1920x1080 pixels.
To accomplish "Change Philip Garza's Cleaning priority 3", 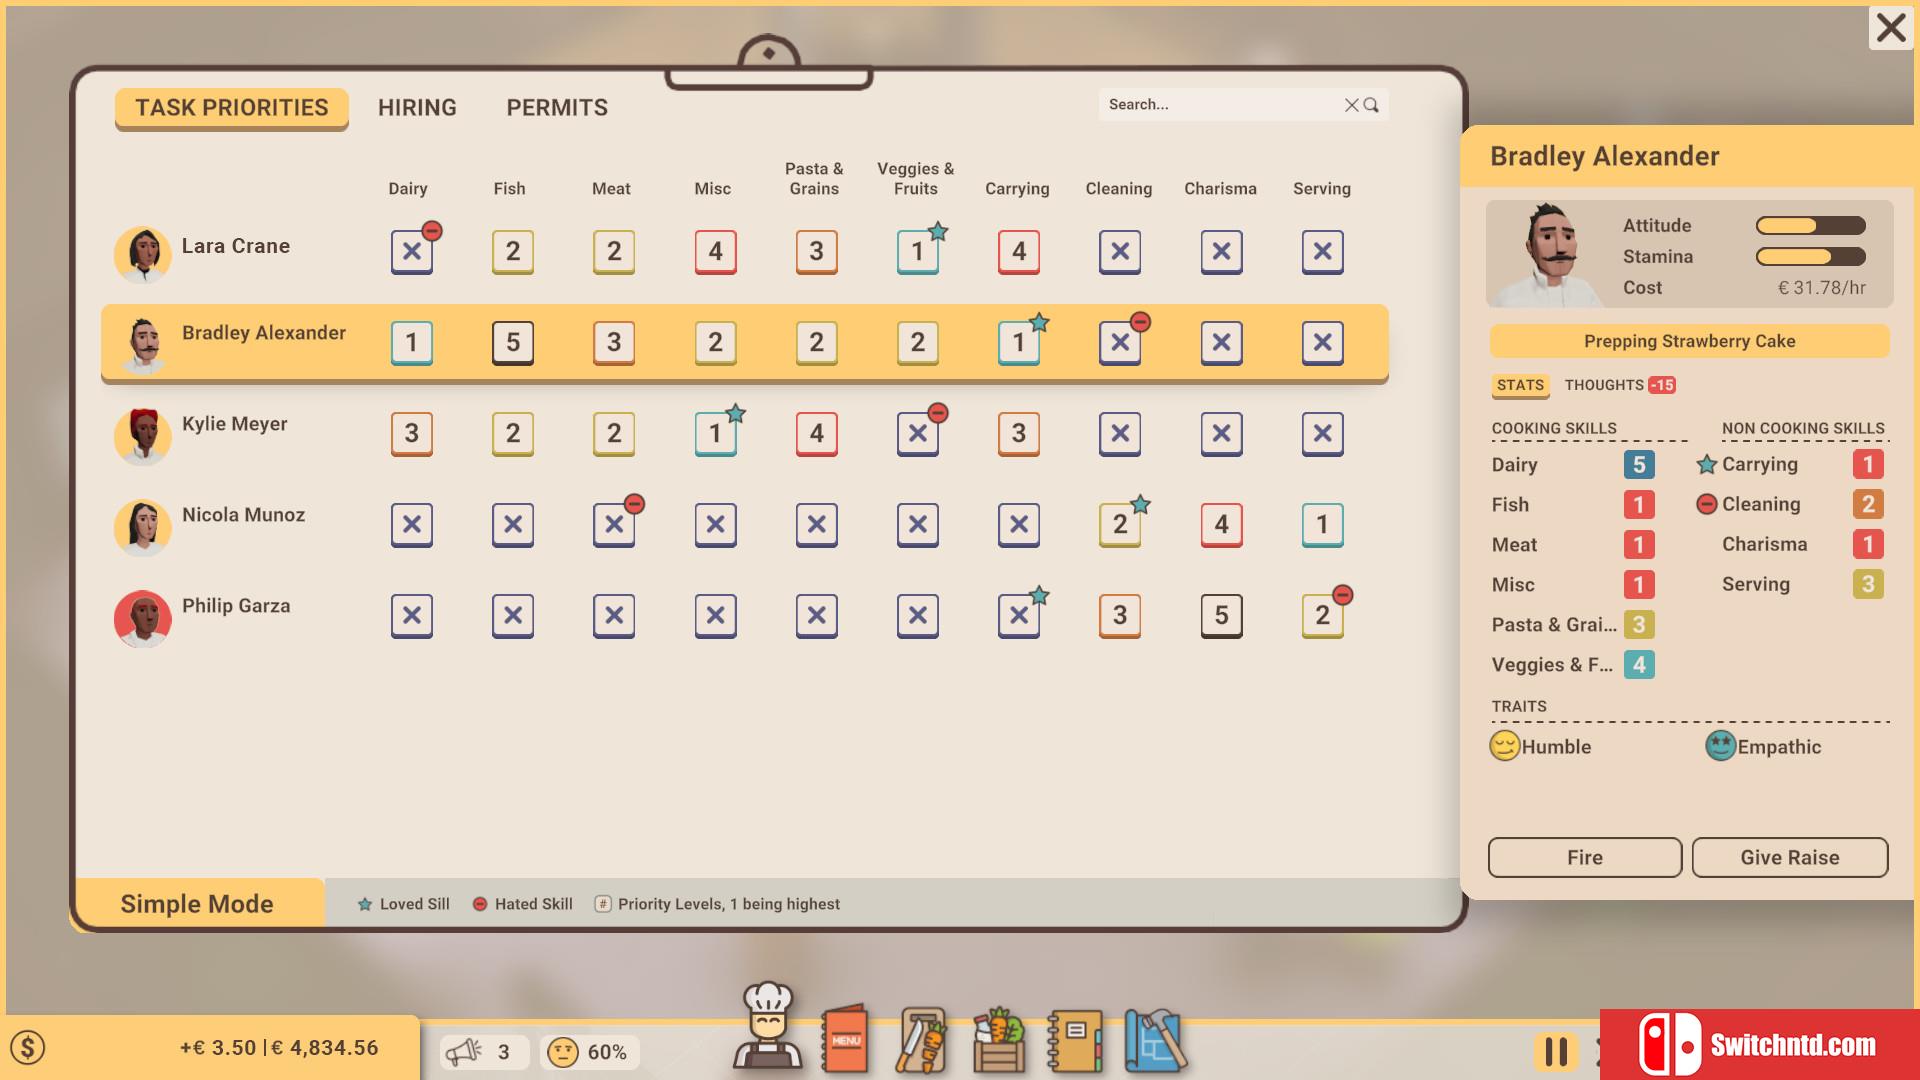I will pyautogui.click(x=1120, y=616).
